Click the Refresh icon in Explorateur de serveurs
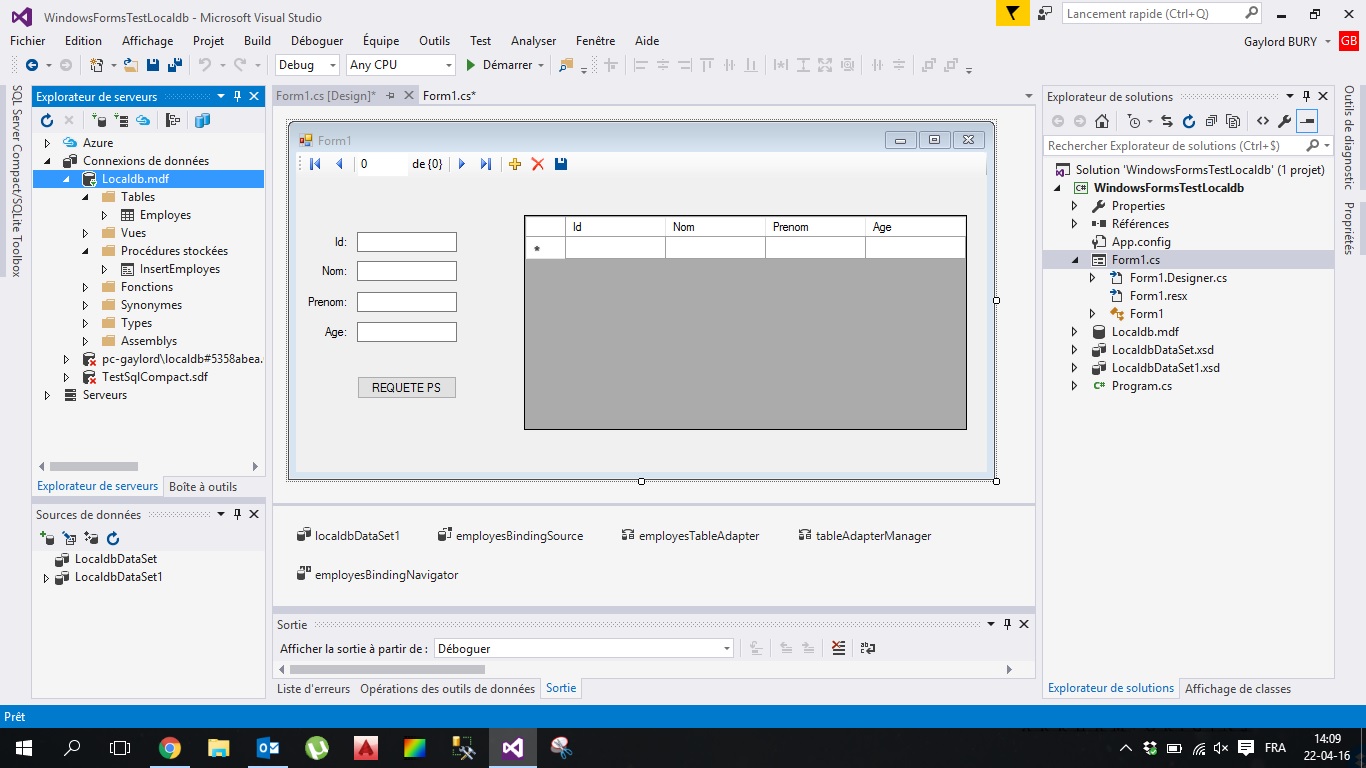Image resolution: width=1366 pixels, height=768 pixels. [x=46, y=121]
